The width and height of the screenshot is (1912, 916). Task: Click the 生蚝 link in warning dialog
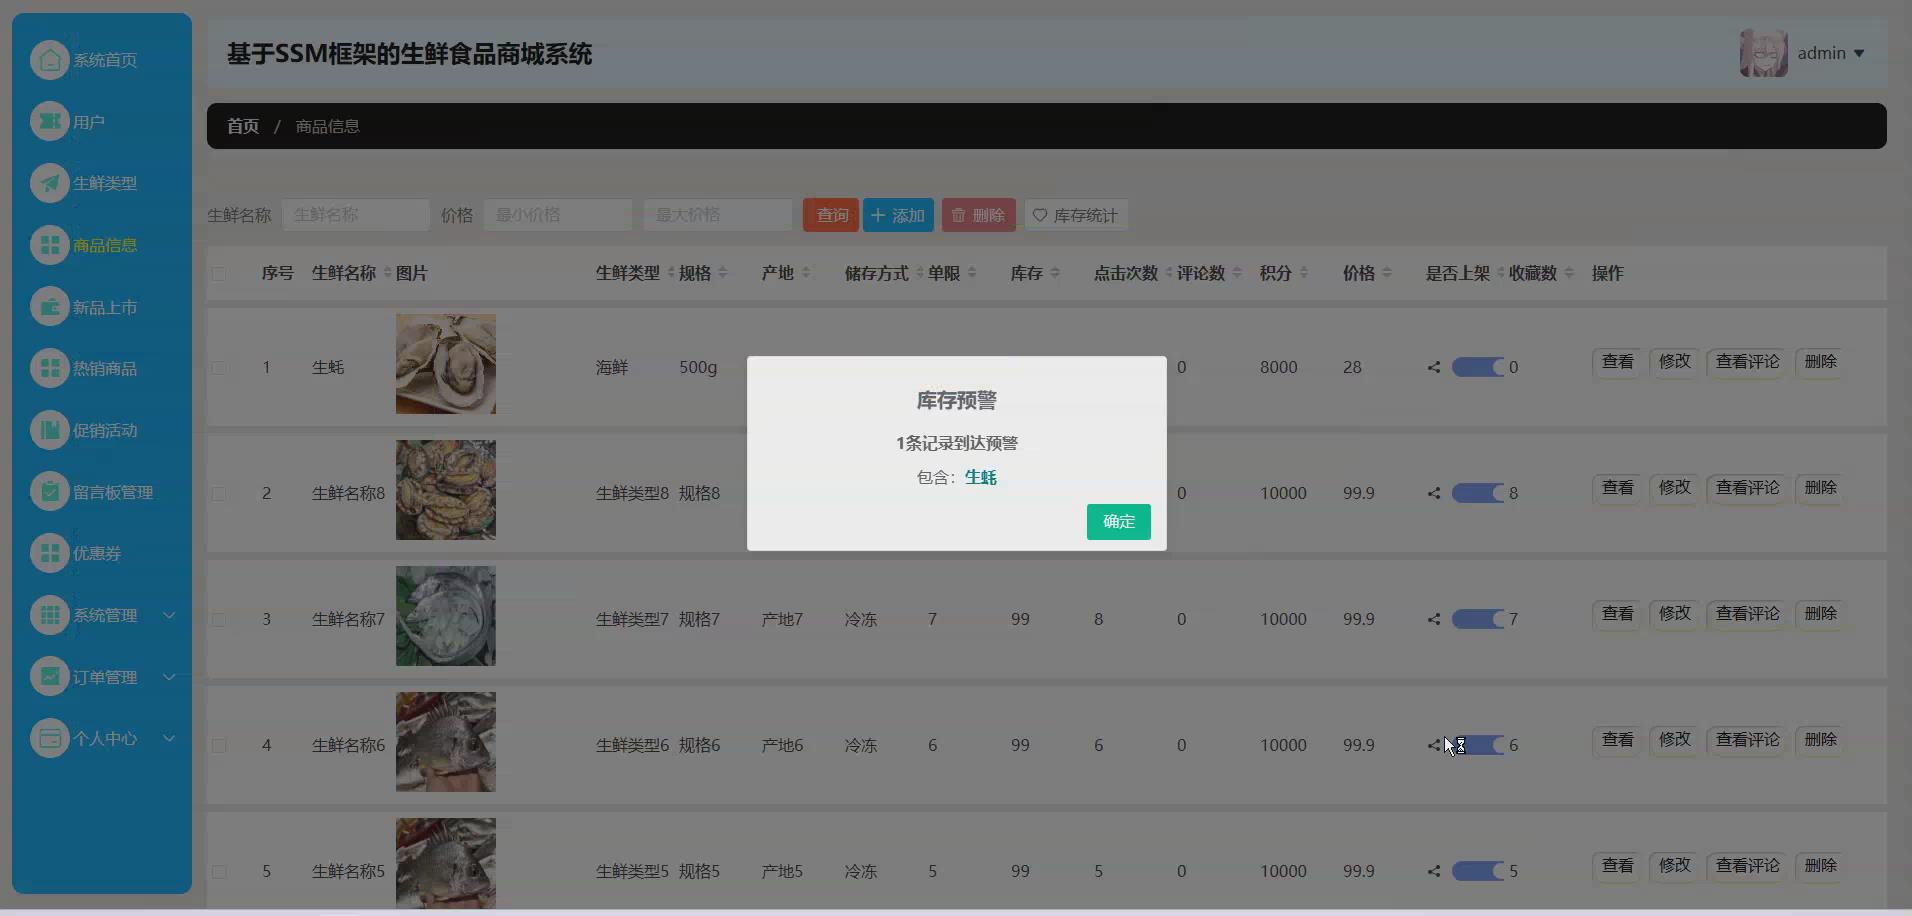981,477
